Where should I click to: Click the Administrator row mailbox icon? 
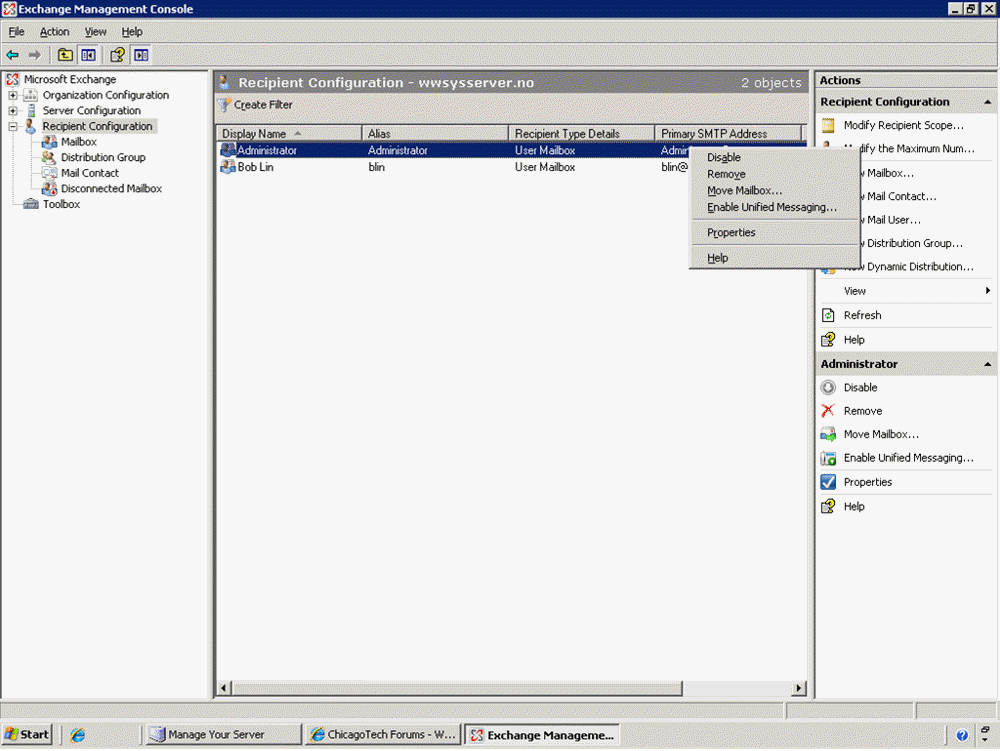[x=228, y=150]
